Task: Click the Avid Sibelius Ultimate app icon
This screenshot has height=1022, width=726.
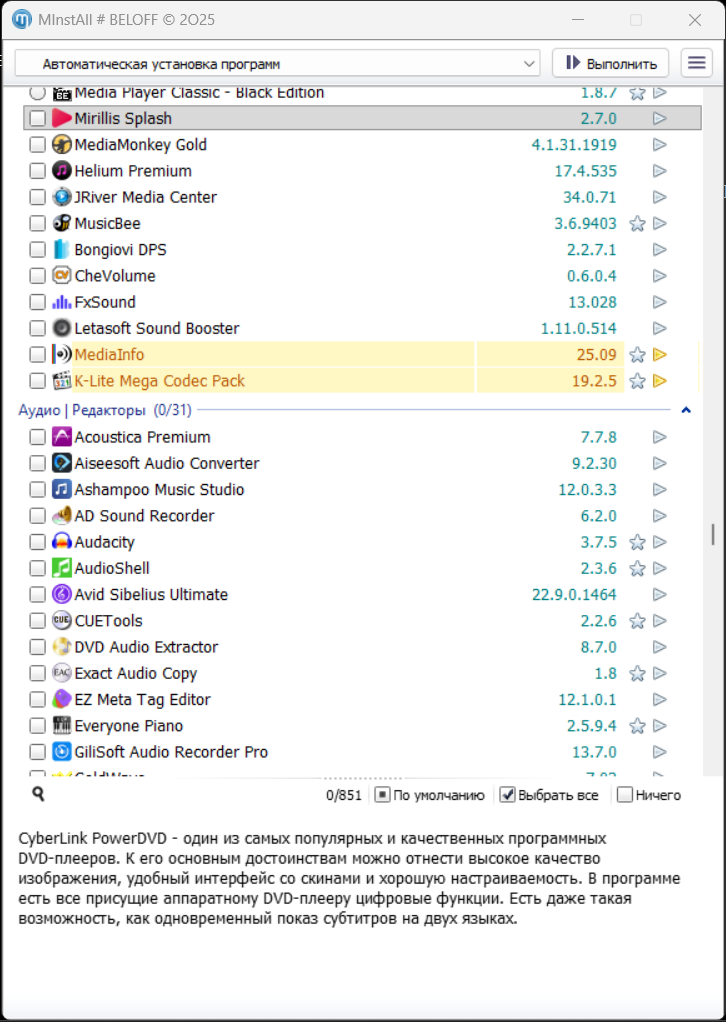Action: 62,594
